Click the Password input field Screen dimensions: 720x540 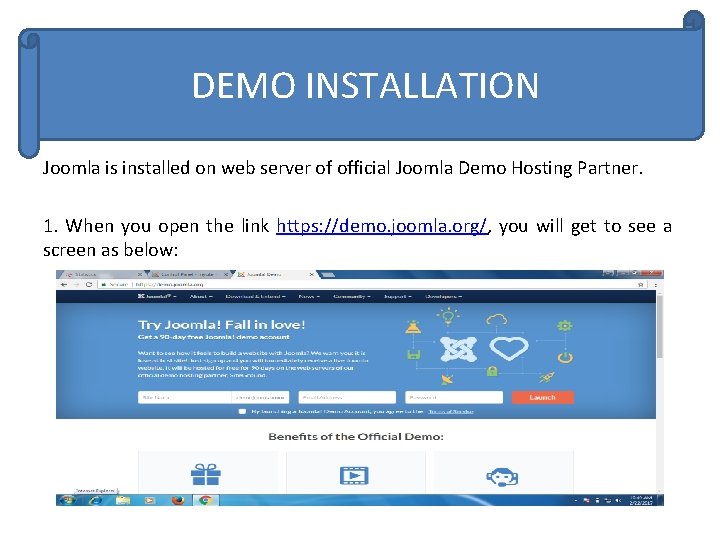point(454,397)
